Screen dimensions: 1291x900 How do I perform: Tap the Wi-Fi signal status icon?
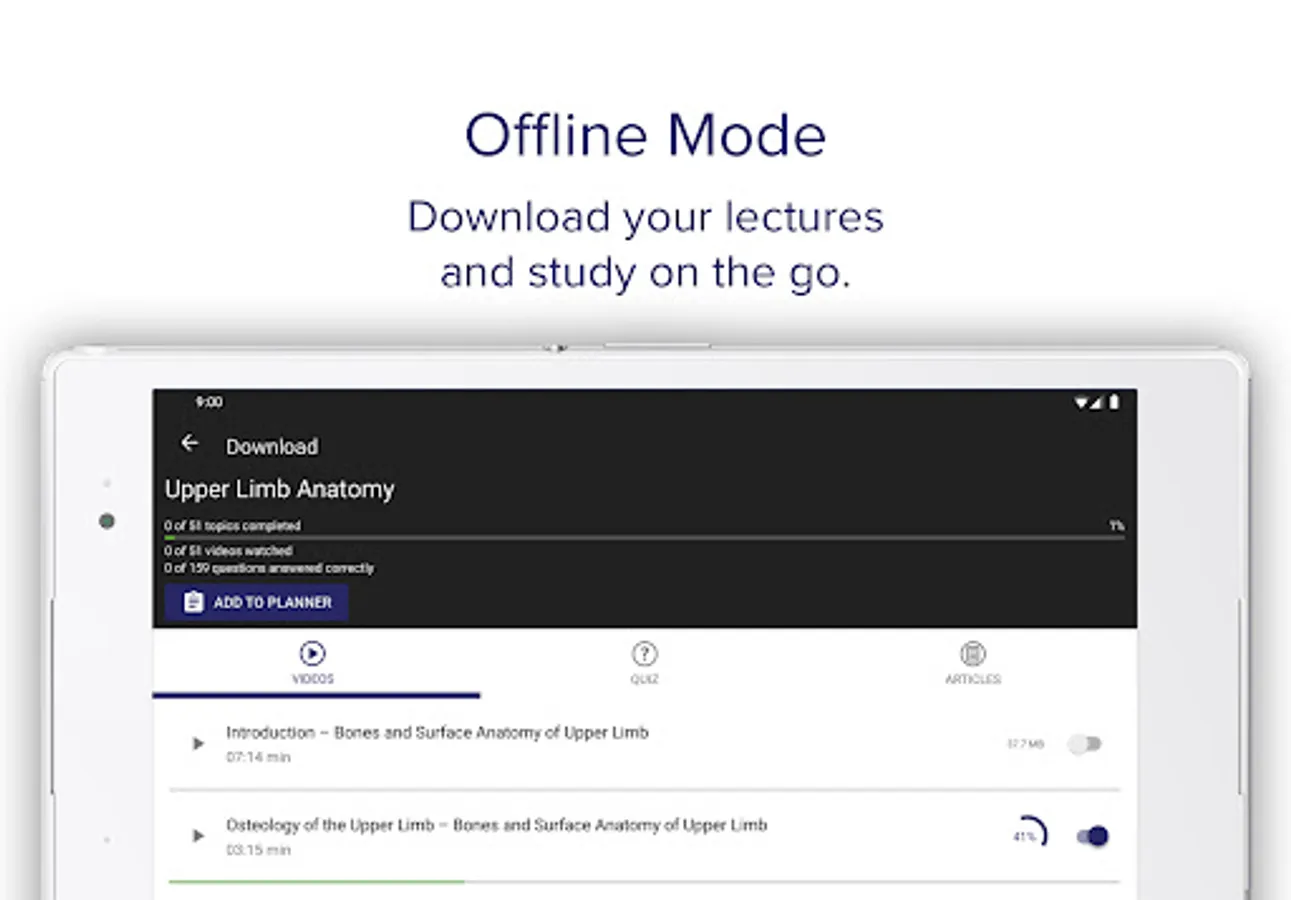click(x=1081, y=402)
